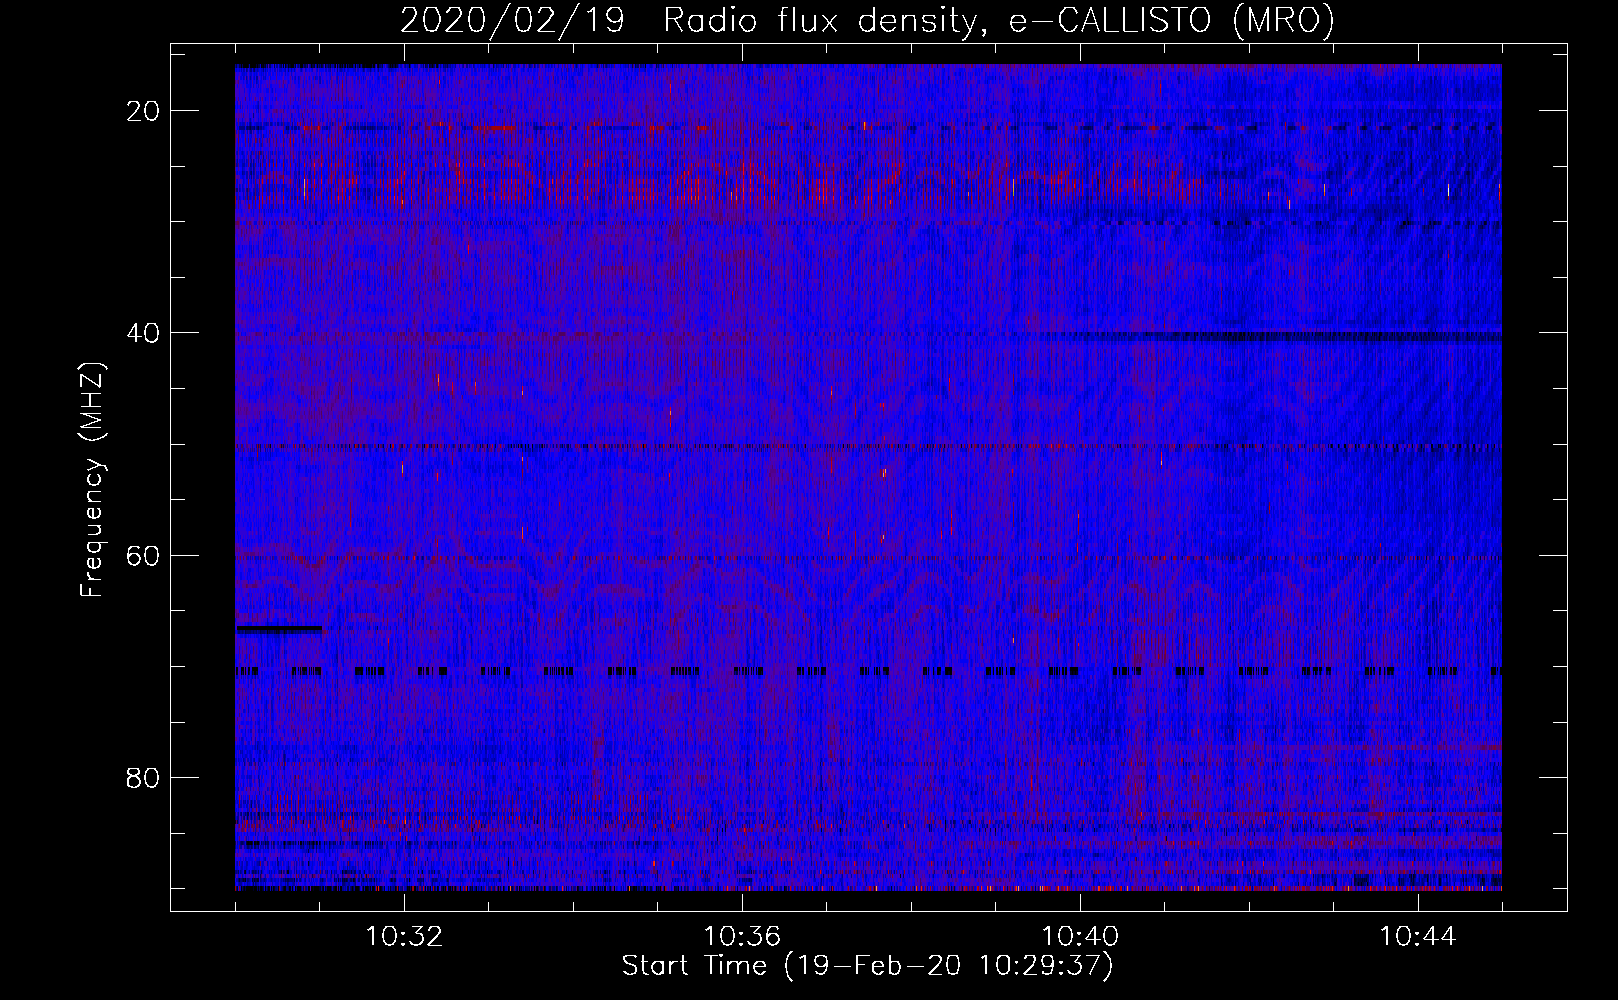Click the 10:32 time tick label
Viewport: 1618px width, 1000px height.
tap(404, 937)
